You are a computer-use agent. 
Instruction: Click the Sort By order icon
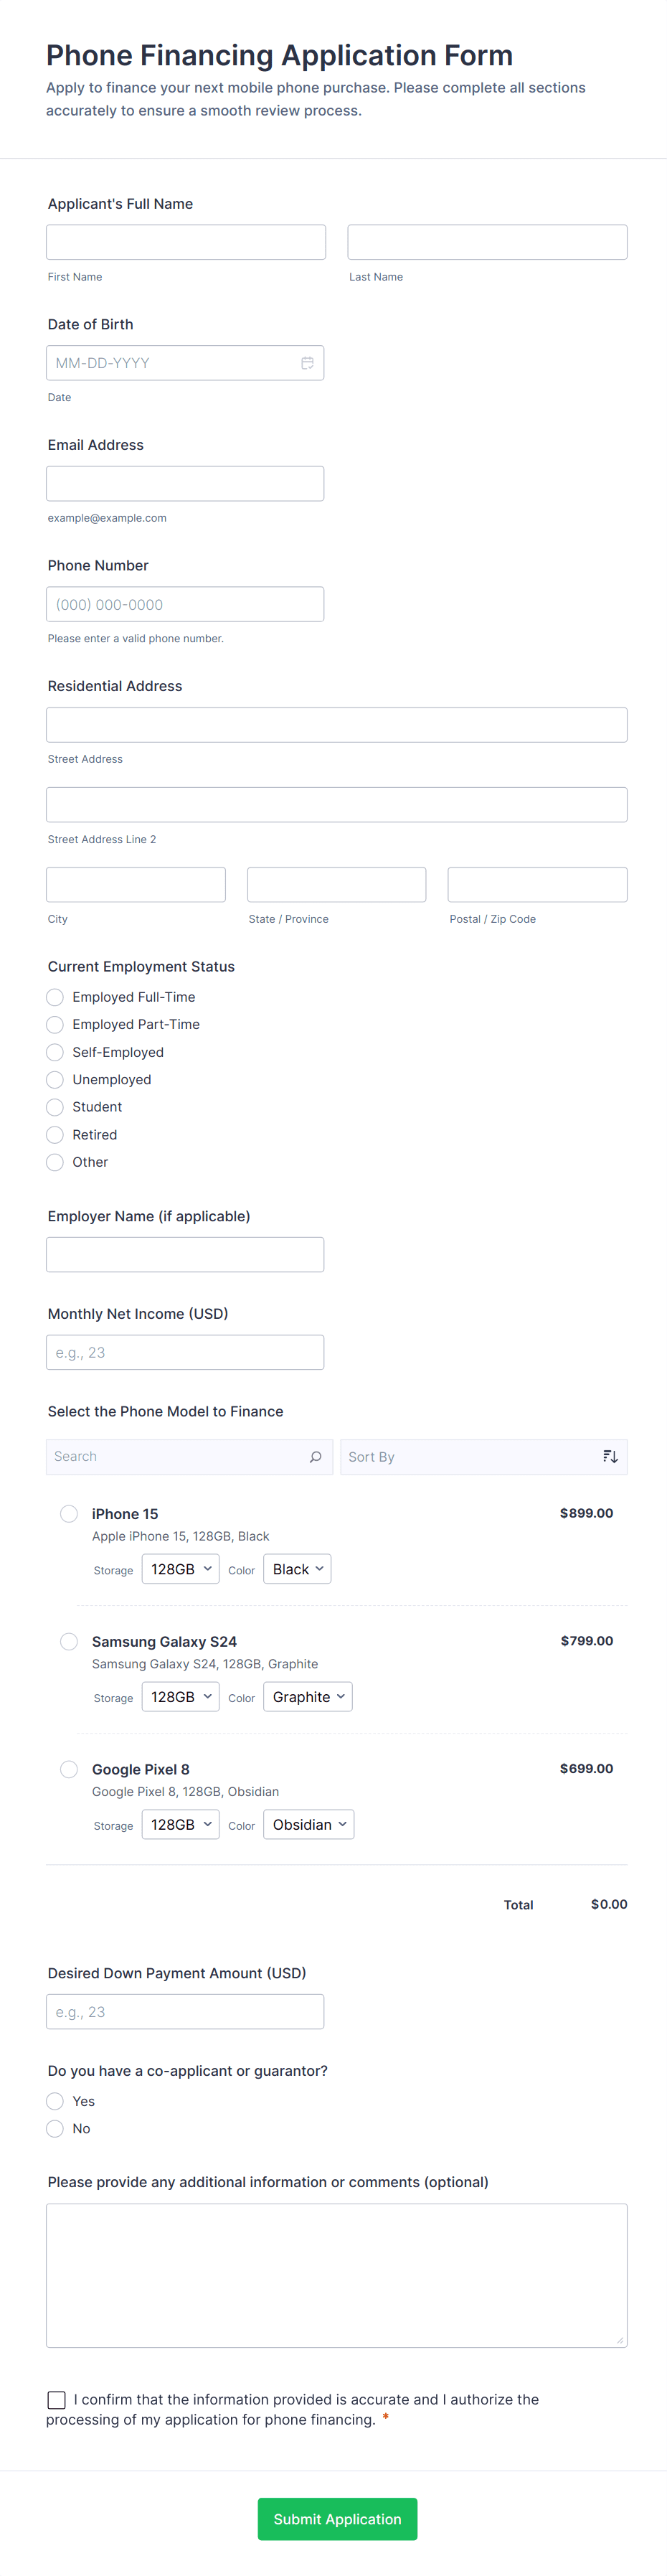tap(610, 1457)
